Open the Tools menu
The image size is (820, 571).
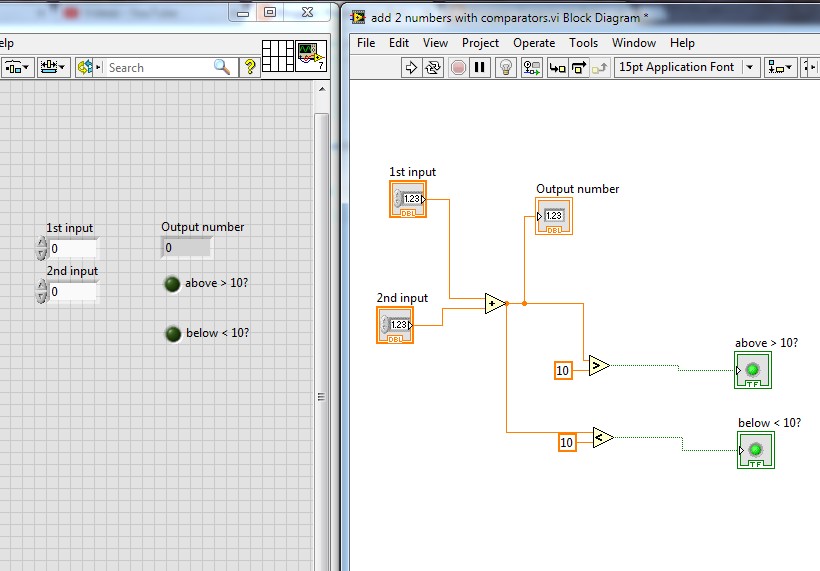(583, 43)
